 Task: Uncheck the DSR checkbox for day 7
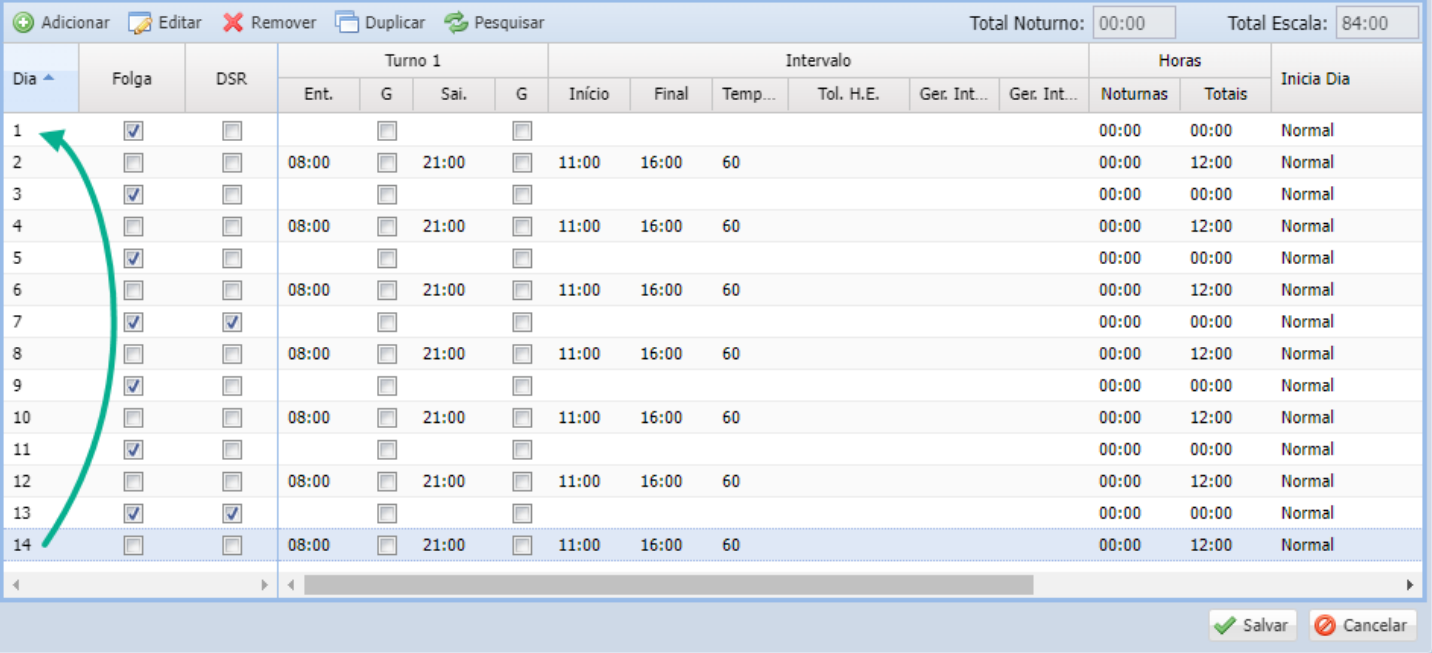(x=232, y=322)
